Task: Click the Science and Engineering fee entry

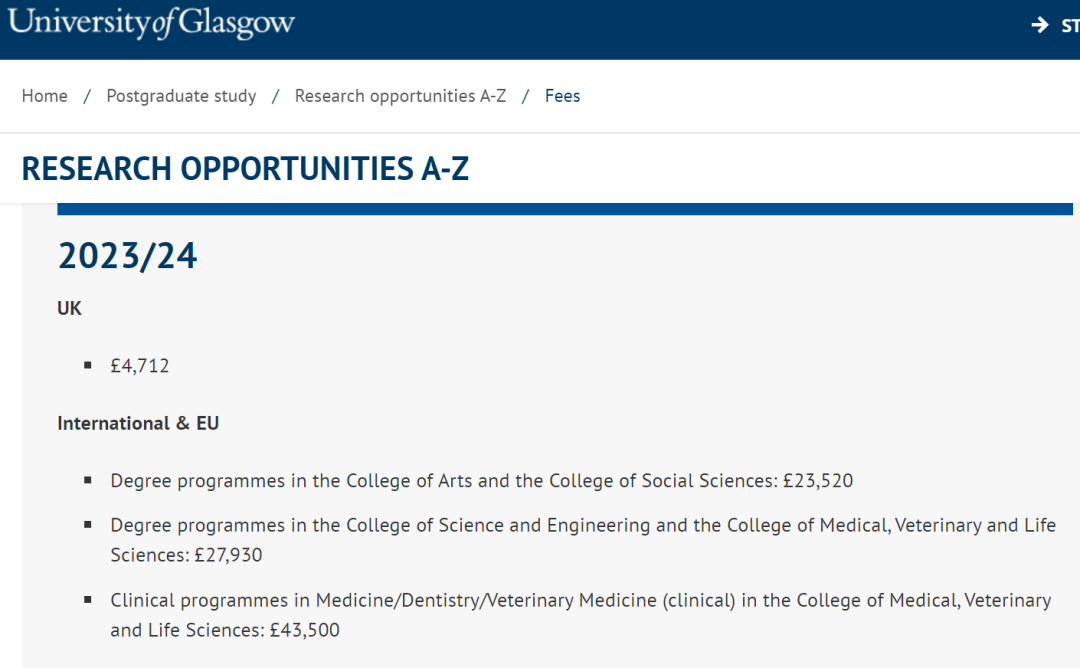Action: [x=583, y=540]
